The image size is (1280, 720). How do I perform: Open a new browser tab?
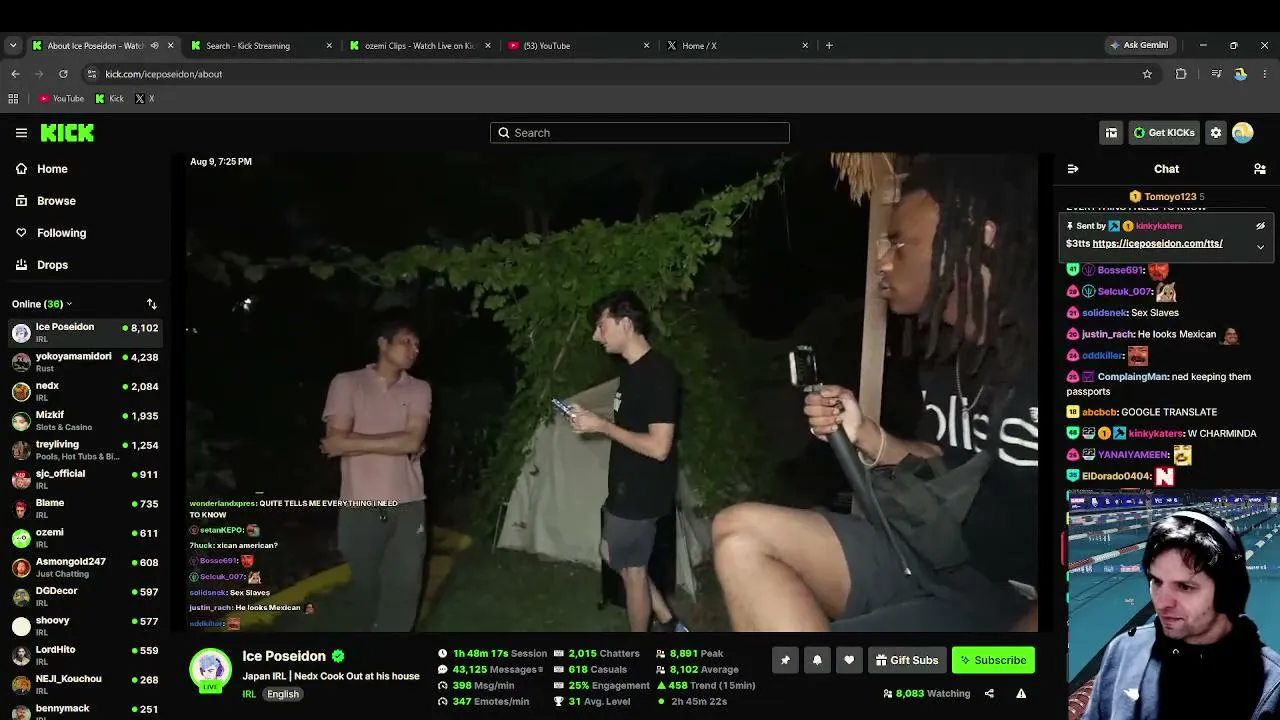829,45
